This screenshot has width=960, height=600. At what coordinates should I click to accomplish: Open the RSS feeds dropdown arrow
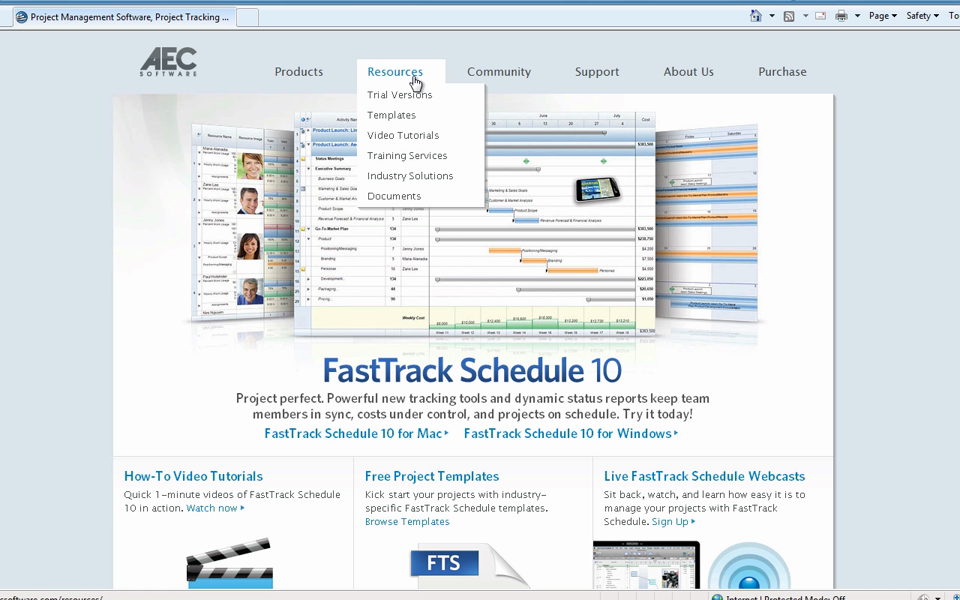pos(805,16)
